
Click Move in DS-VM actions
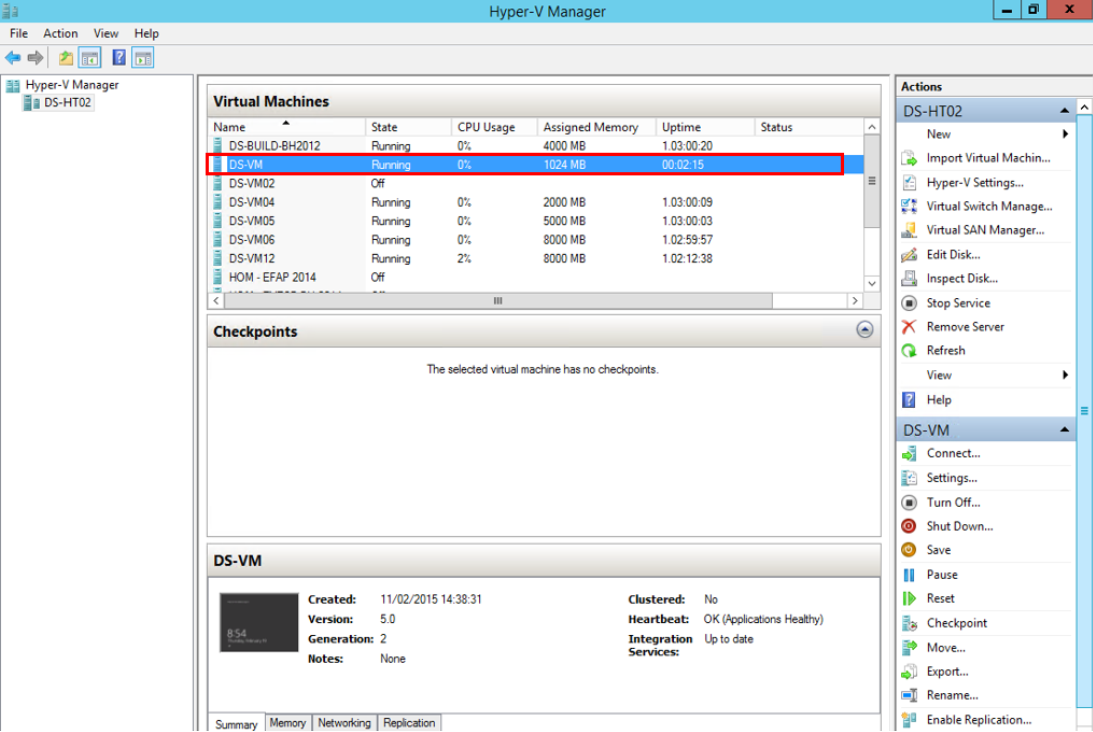click(946, 648)
